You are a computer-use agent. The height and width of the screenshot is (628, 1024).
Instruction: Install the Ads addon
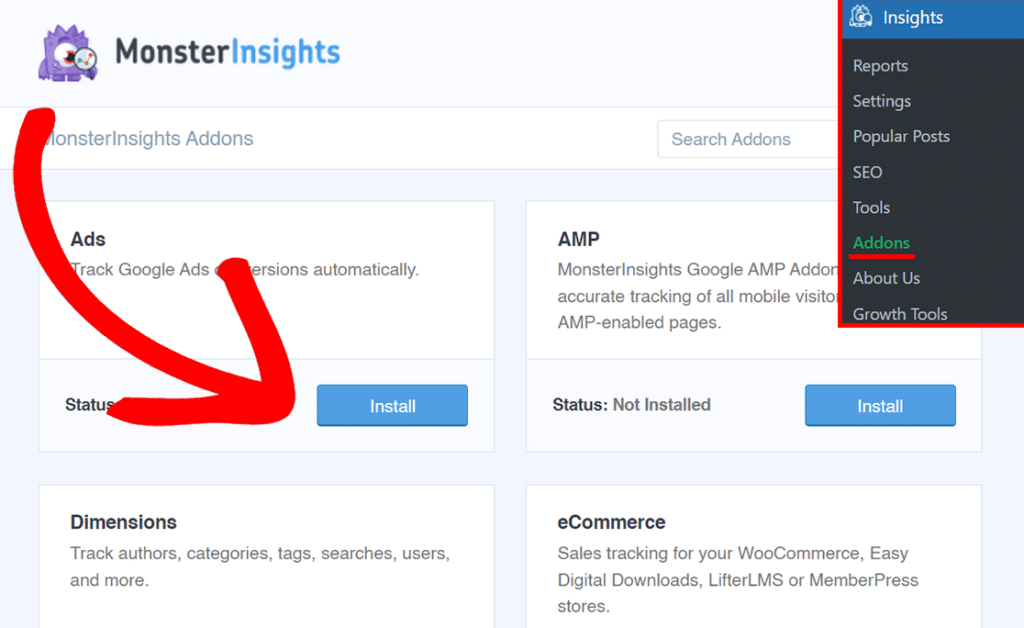[x=392, y=405]
